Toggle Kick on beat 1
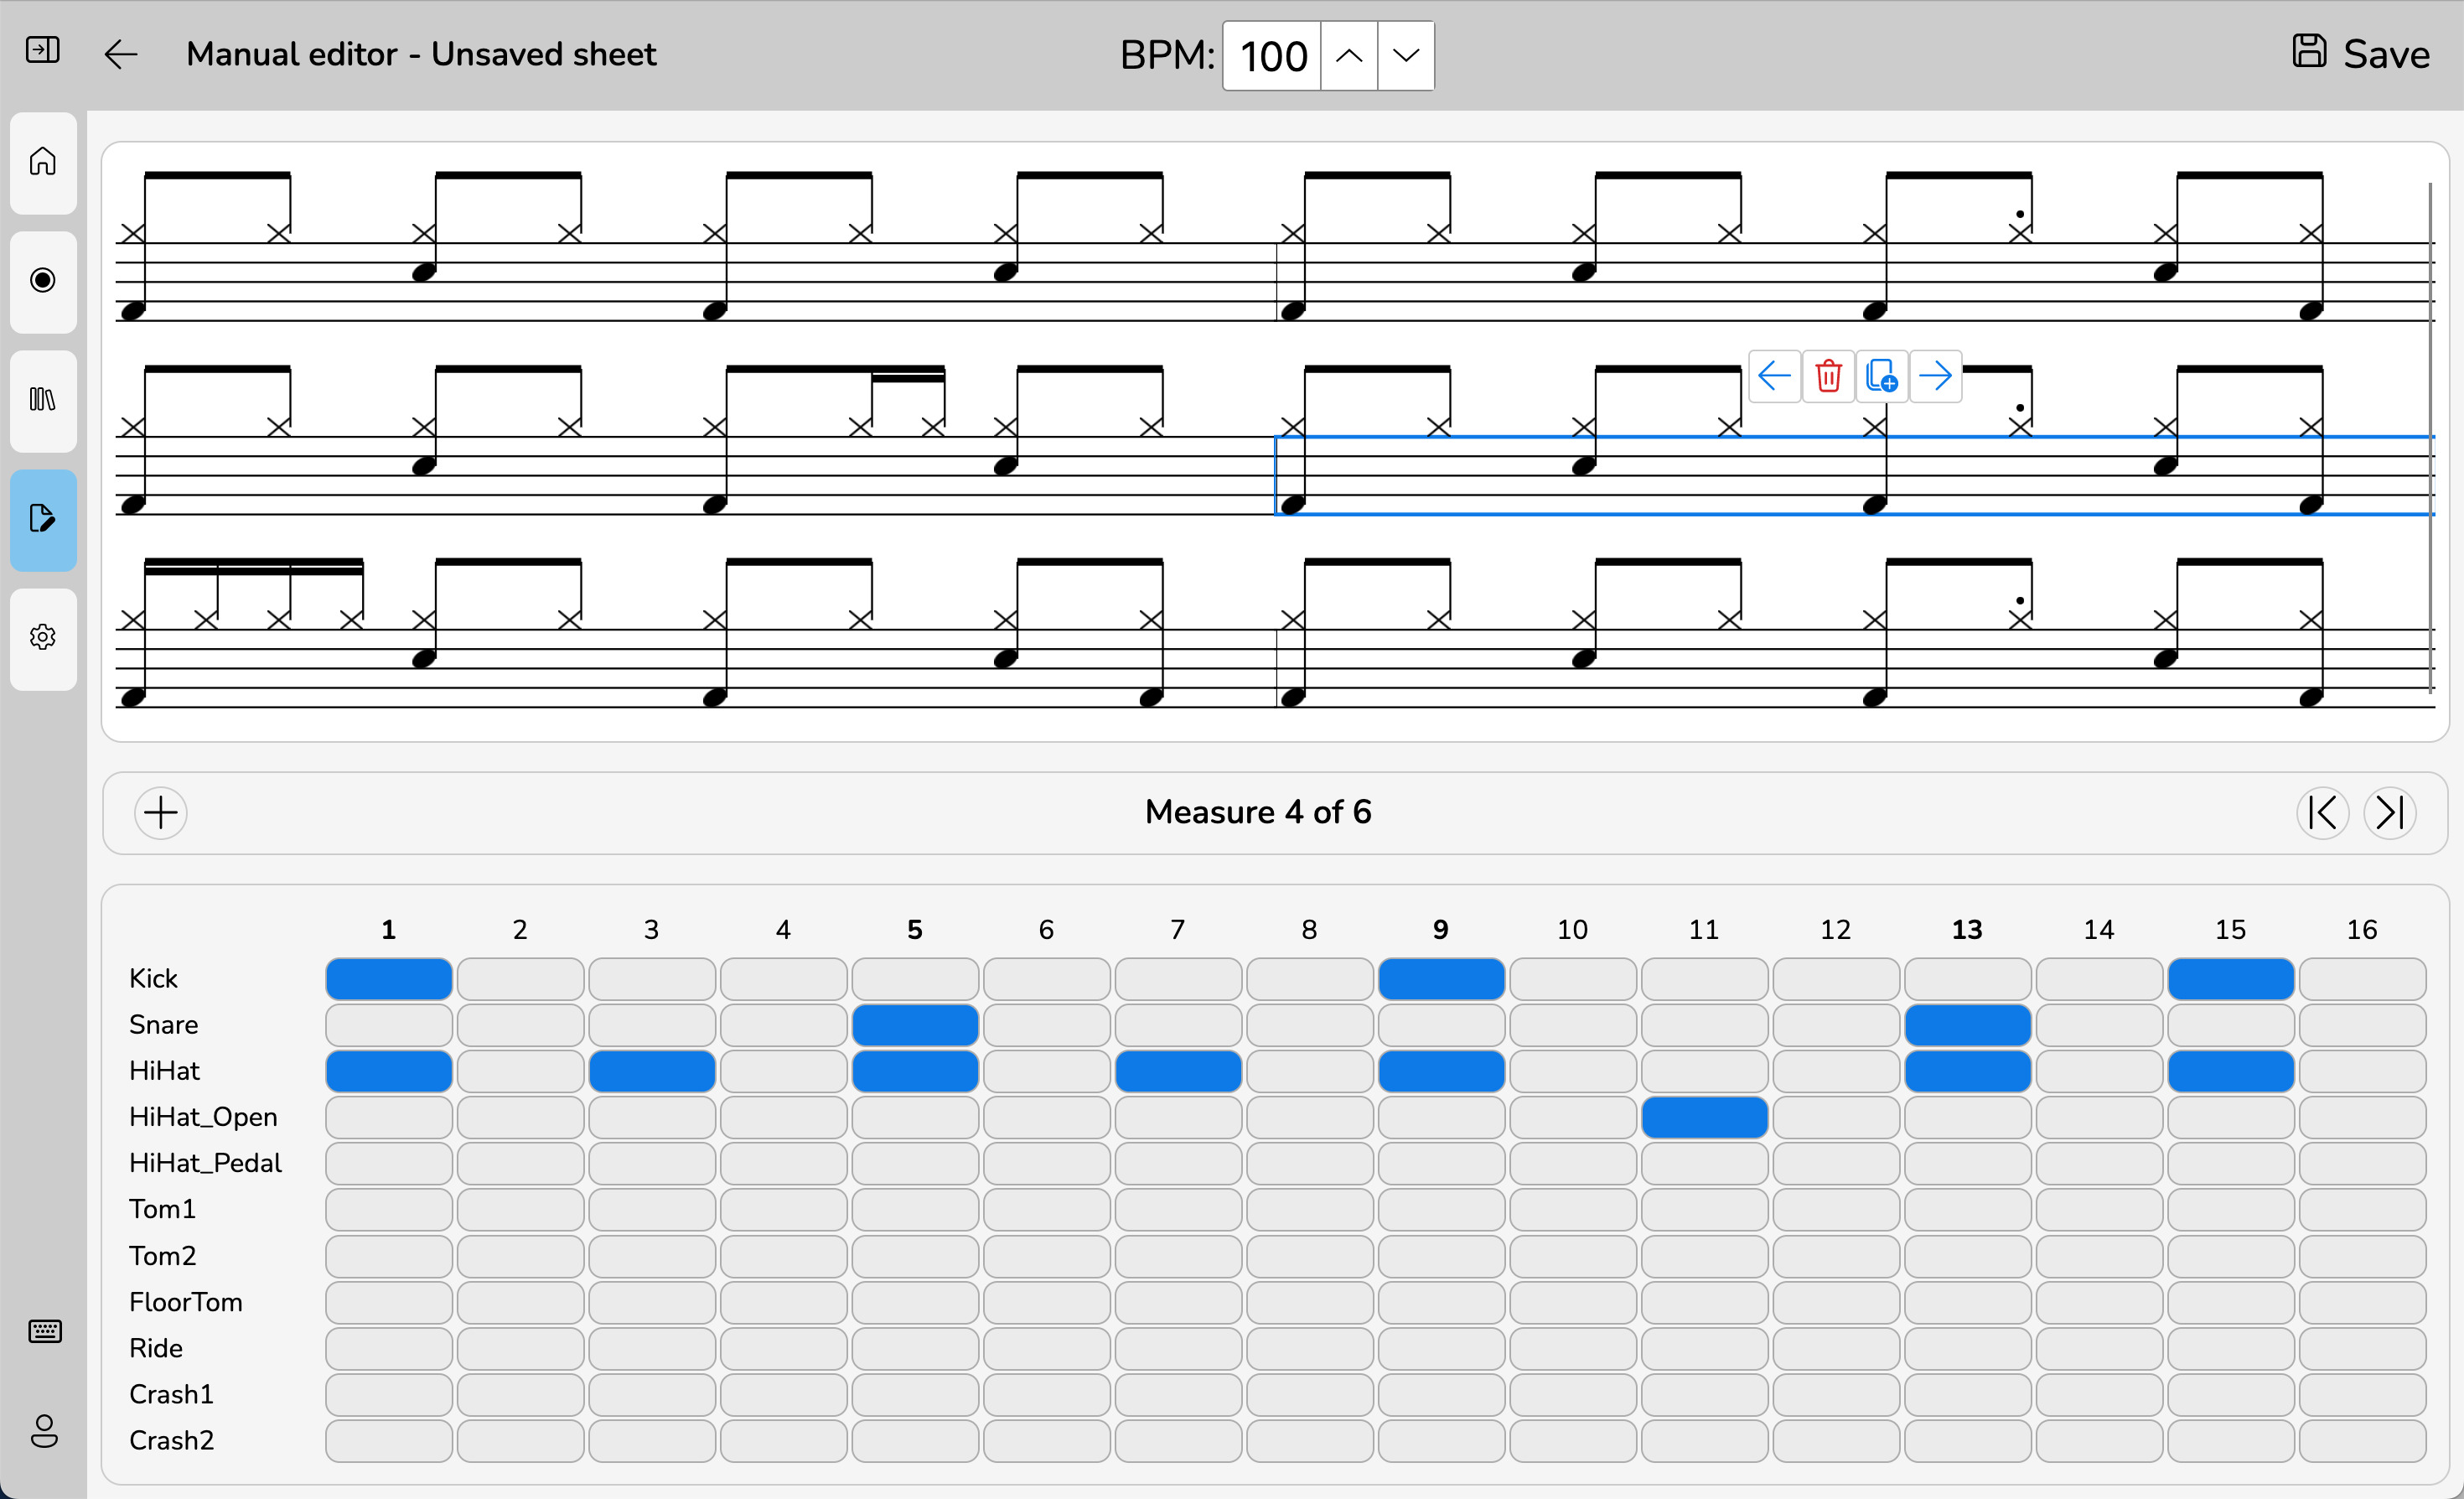Viewport: 2464px width, 1499px height. point(388,978)
